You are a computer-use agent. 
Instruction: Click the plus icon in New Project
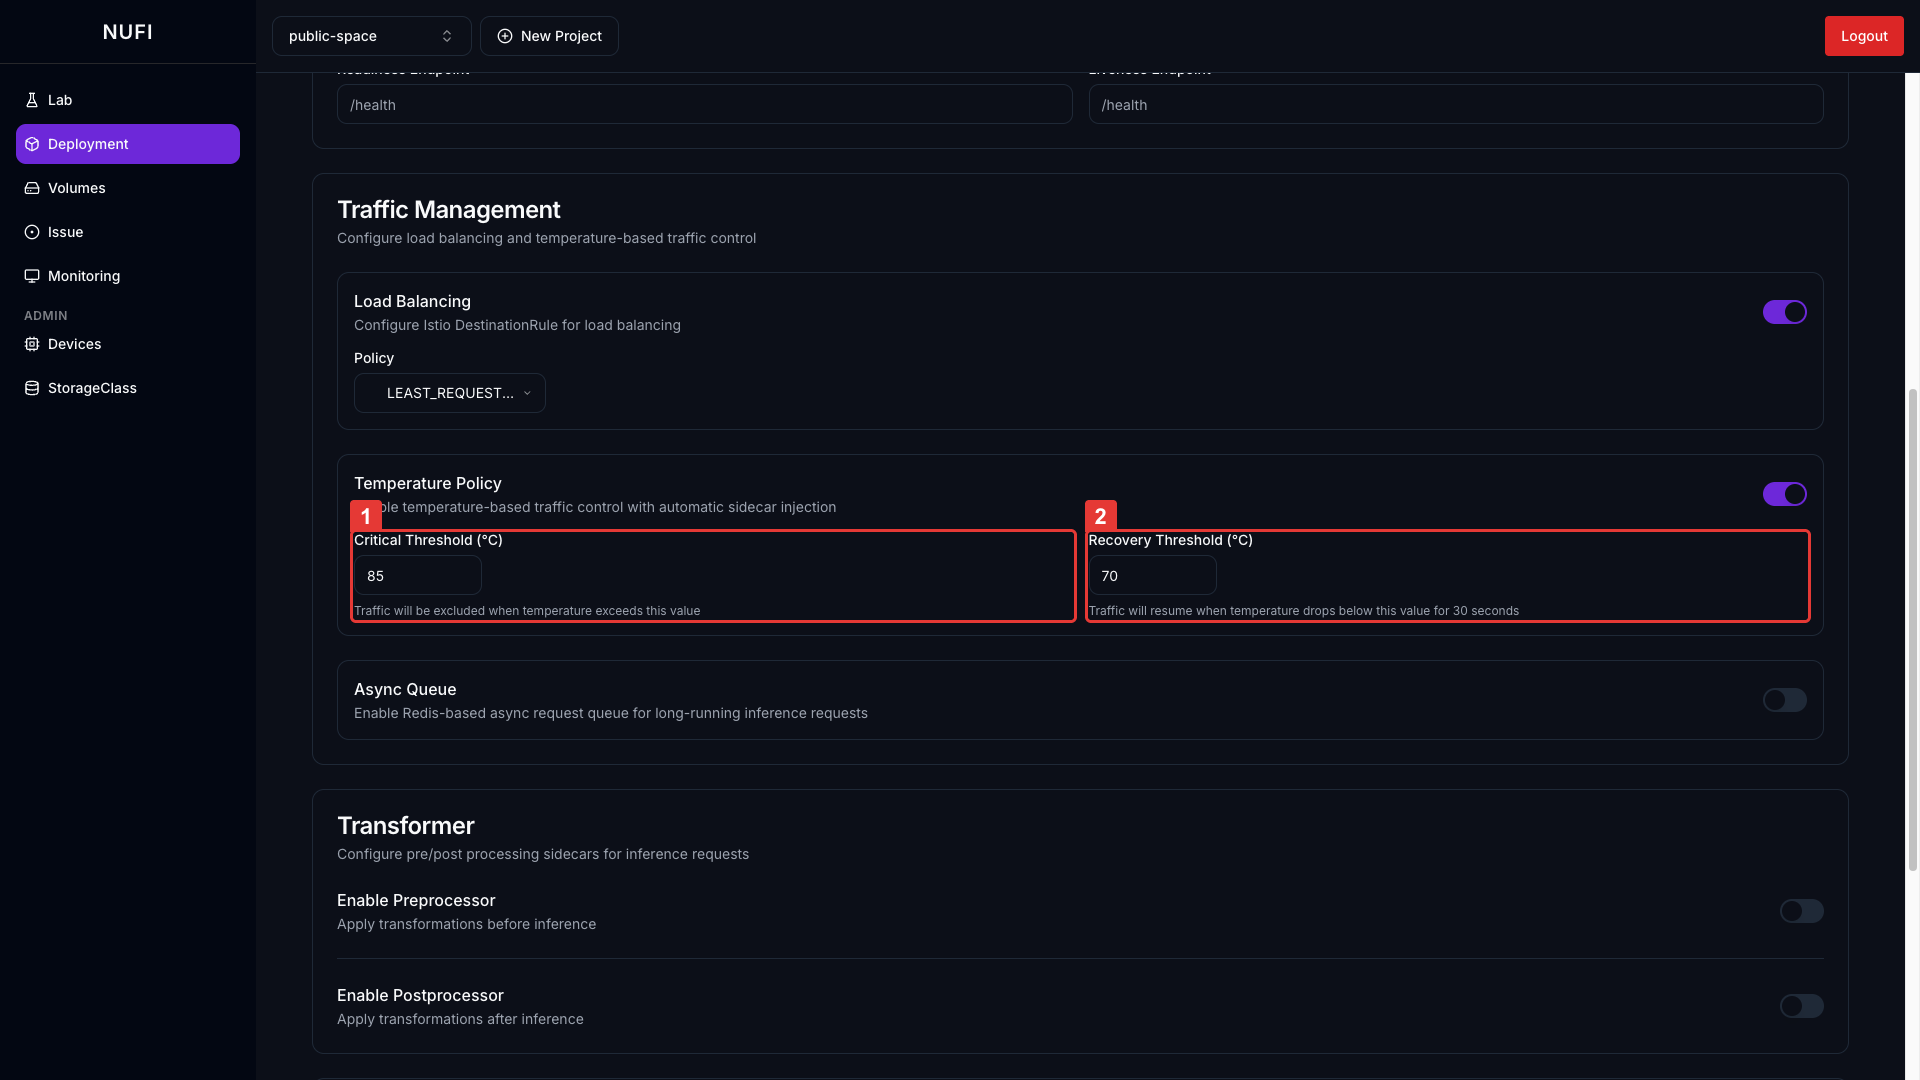click(x=505, y=36)
